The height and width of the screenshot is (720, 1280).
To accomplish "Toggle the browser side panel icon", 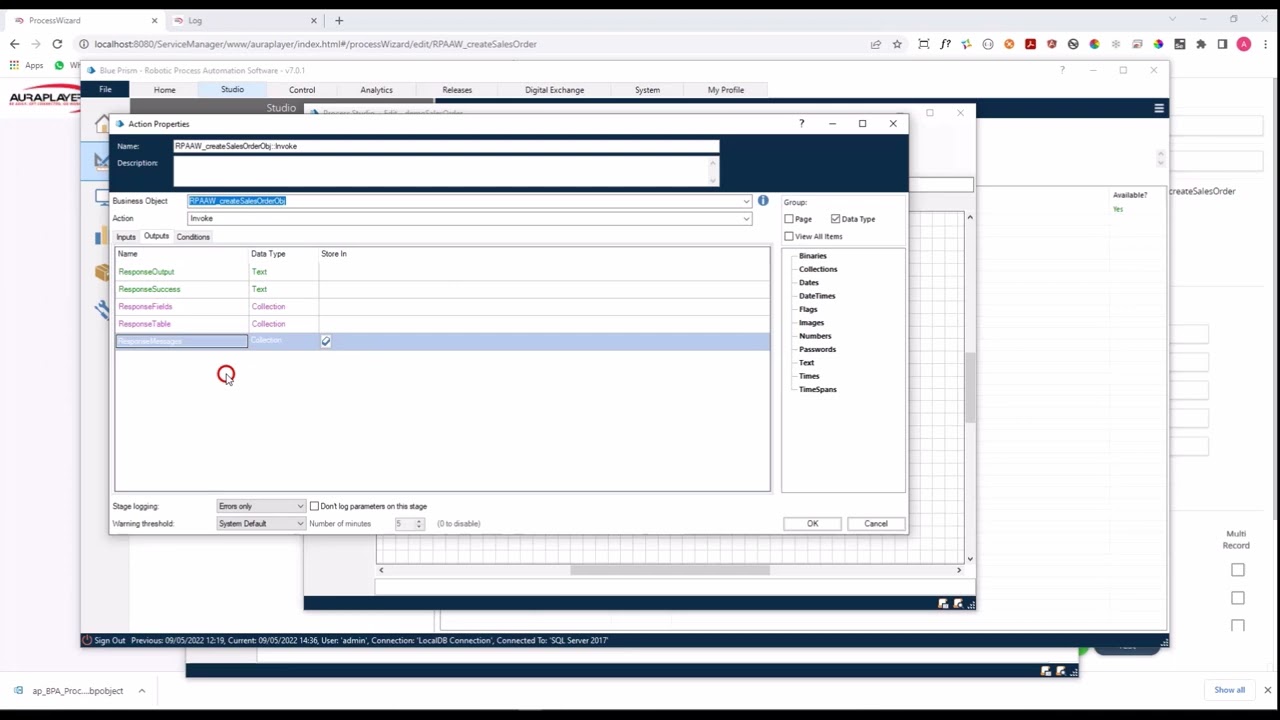I will [x=1222, y=44].
